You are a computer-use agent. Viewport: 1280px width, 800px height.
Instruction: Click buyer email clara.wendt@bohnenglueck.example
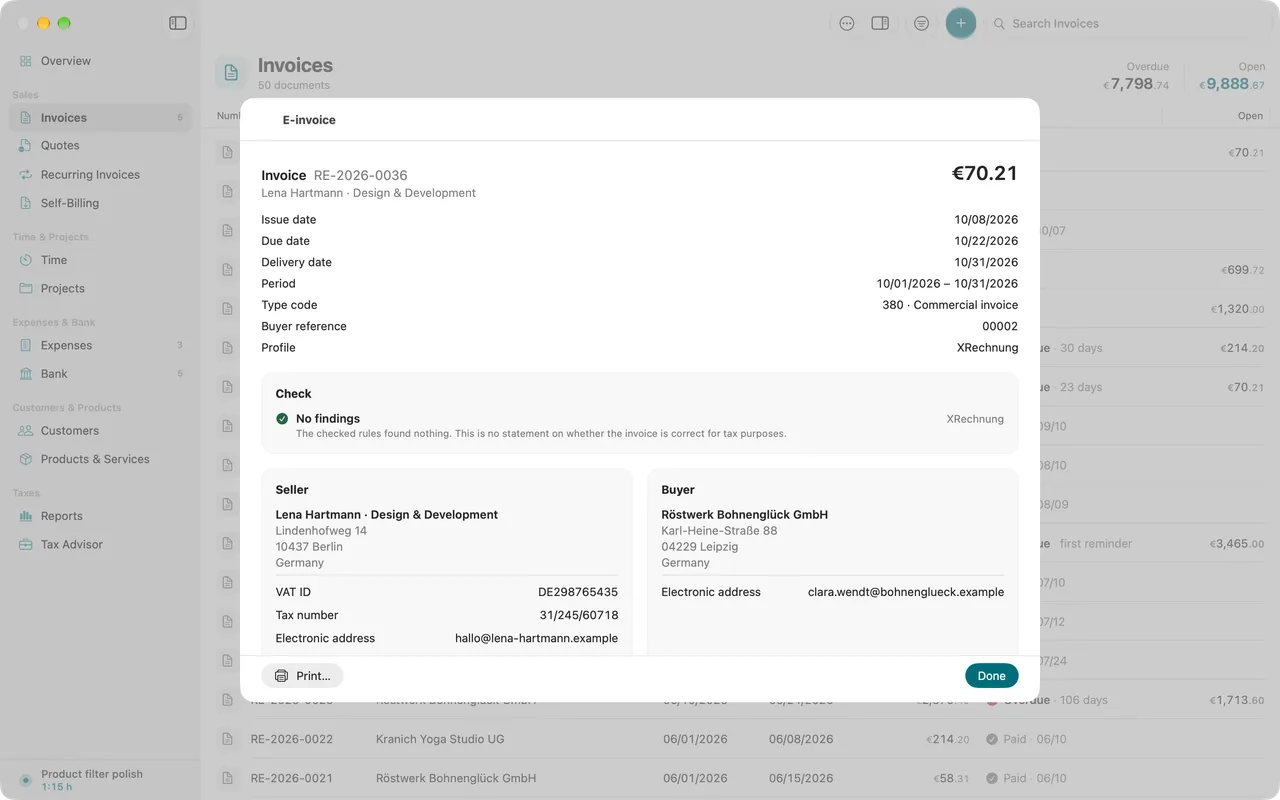tap(906, 592)
